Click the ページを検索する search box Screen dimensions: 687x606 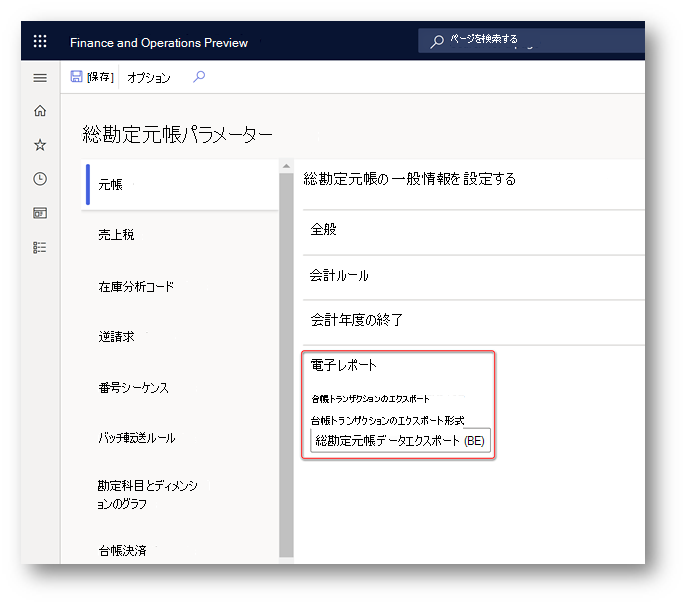[531, 41]
